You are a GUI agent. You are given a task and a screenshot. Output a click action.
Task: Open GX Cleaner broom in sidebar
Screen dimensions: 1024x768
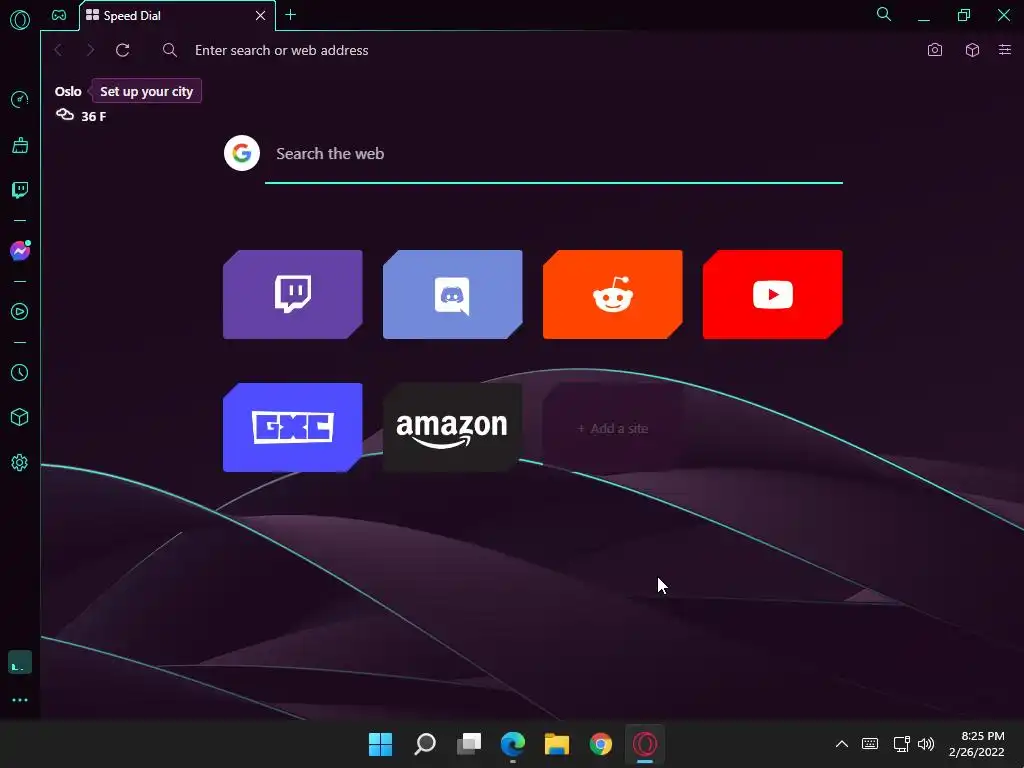click(x=20, y=145)
